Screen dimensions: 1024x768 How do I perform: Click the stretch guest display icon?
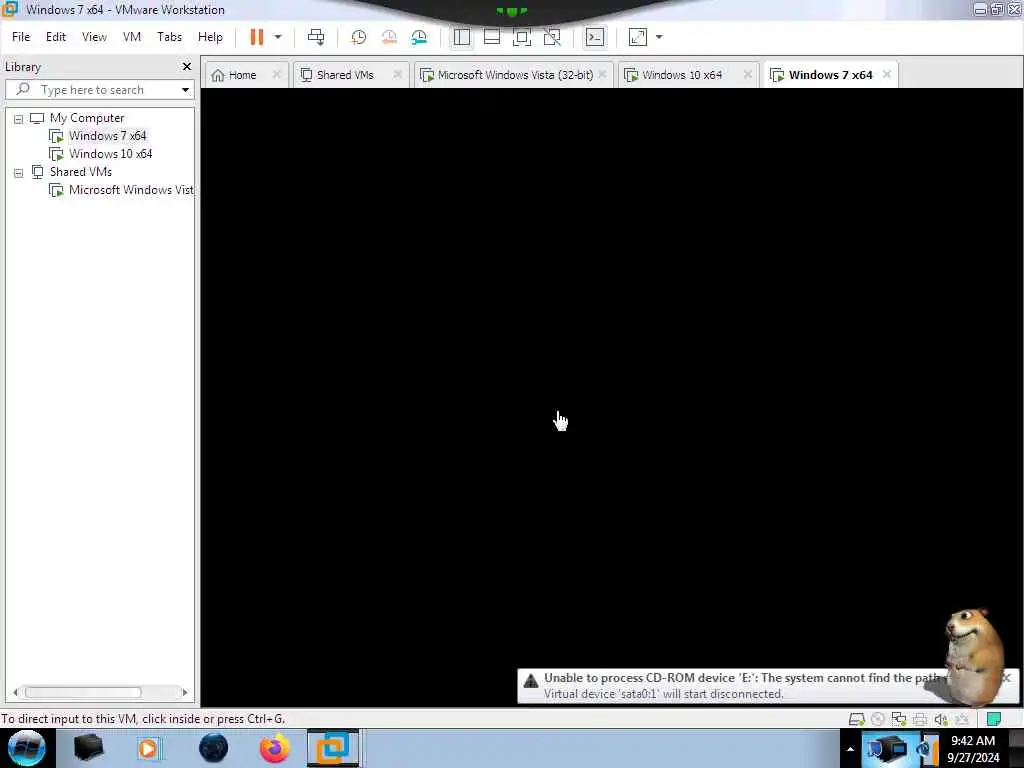click(x=637, y=37)
